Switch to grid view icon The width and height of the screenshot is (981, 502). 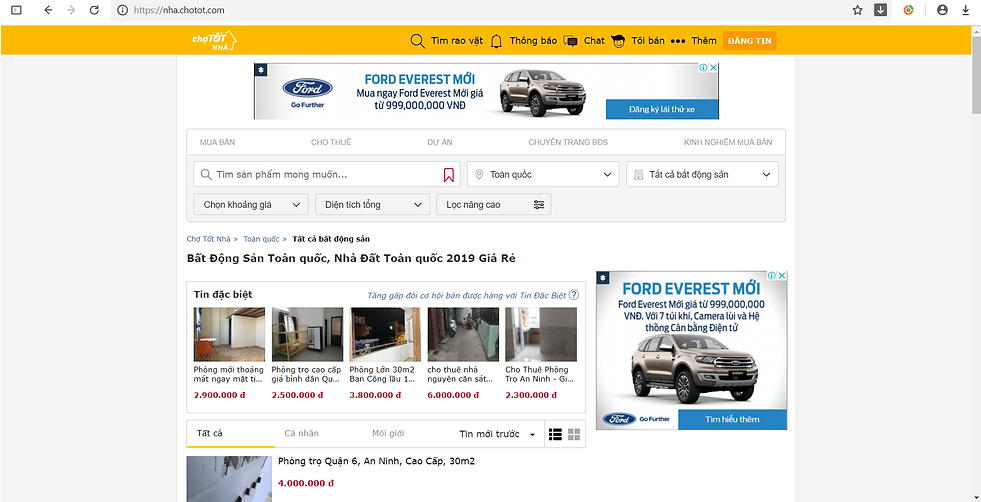[574, 434]
